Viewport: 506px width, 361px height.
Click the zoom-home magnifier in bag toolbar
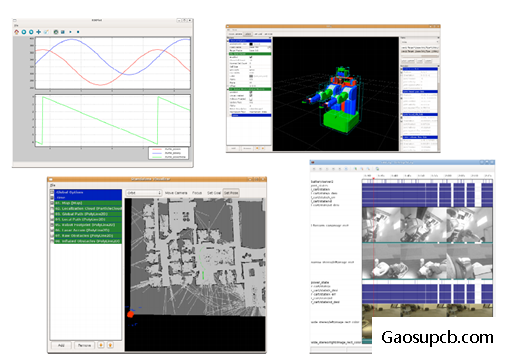(x=368, y=169)
